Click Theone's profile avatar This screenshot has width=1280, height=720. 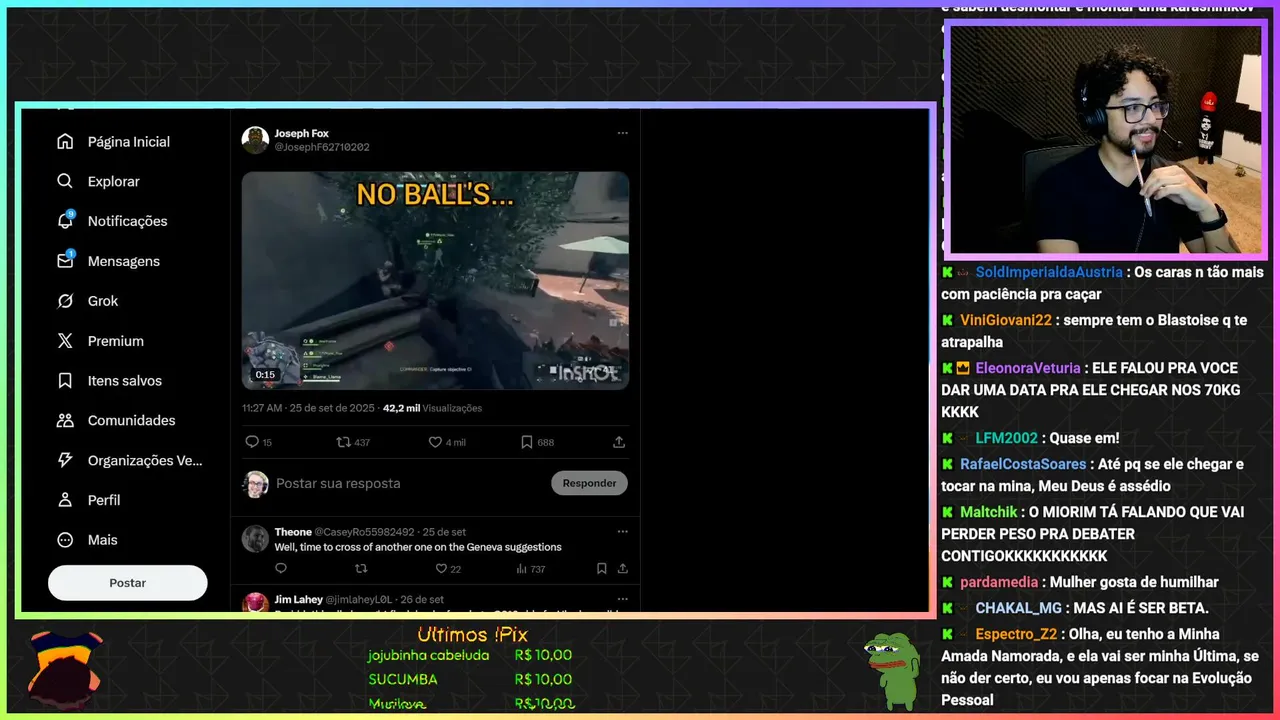coord(255,539)
